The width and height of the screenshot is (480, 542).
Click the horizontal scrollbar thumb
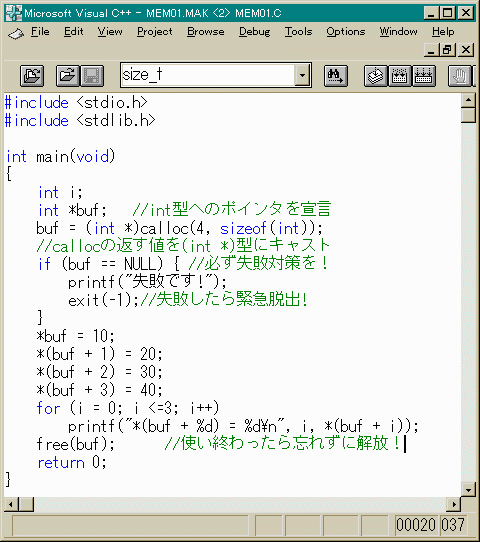tap(26, 504)
